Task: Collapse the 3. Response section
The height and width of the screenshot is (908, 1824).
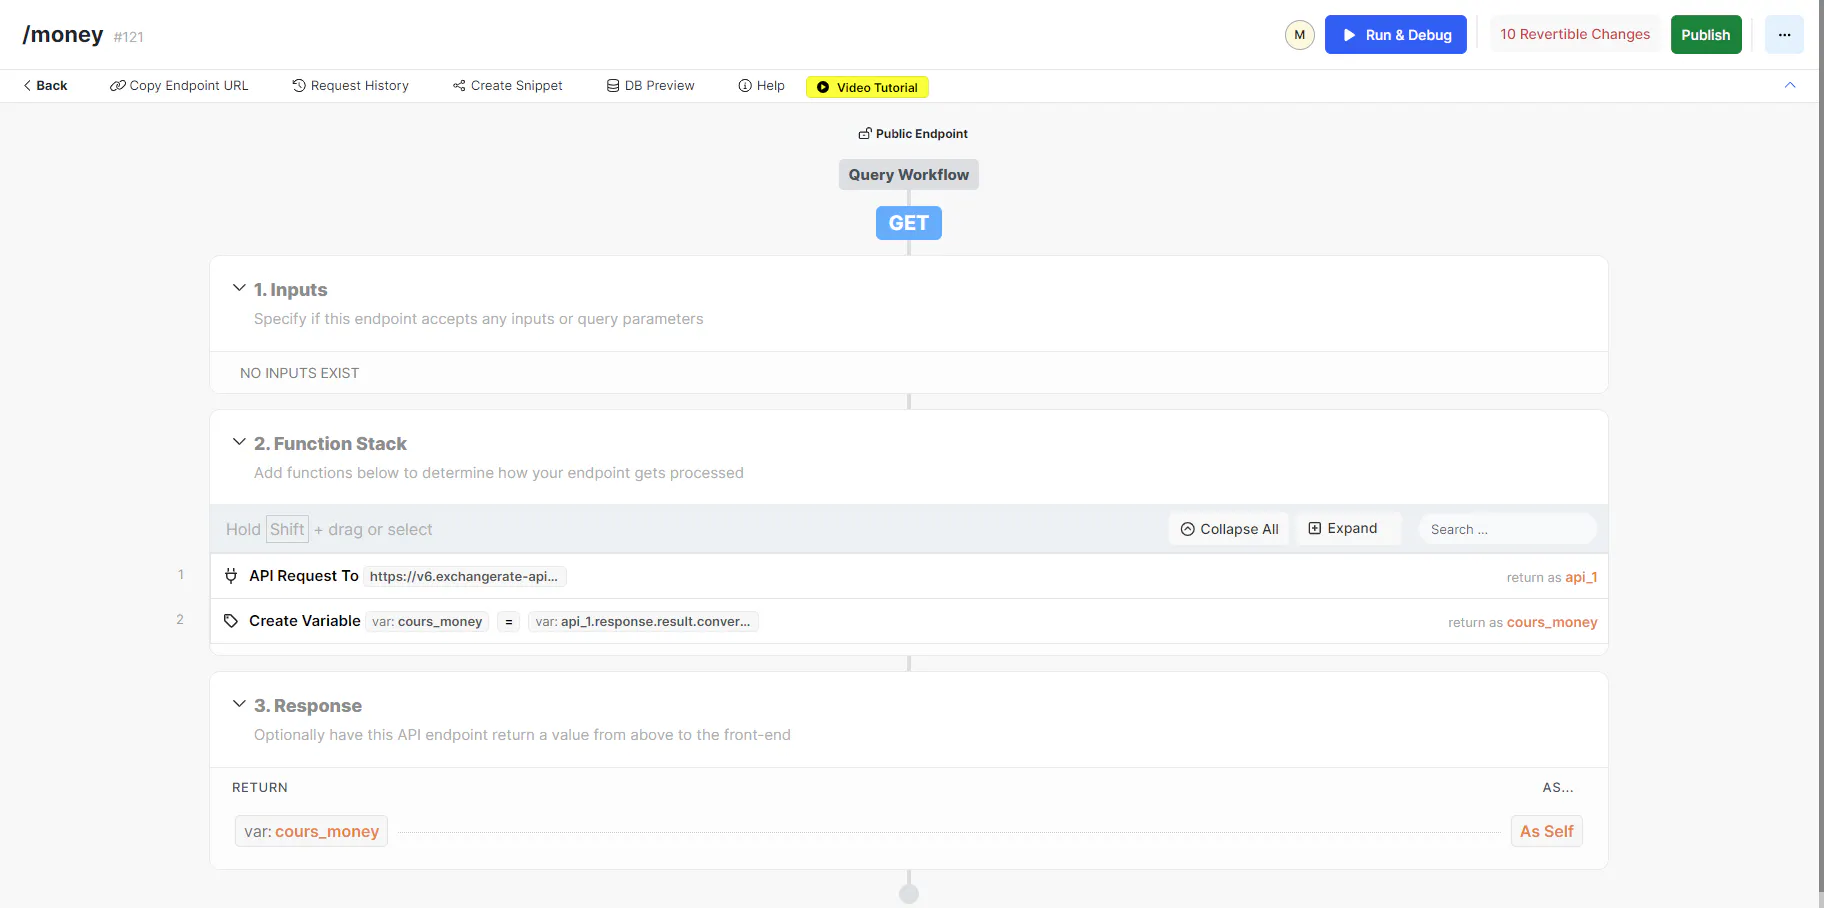Action: point(239,704)
